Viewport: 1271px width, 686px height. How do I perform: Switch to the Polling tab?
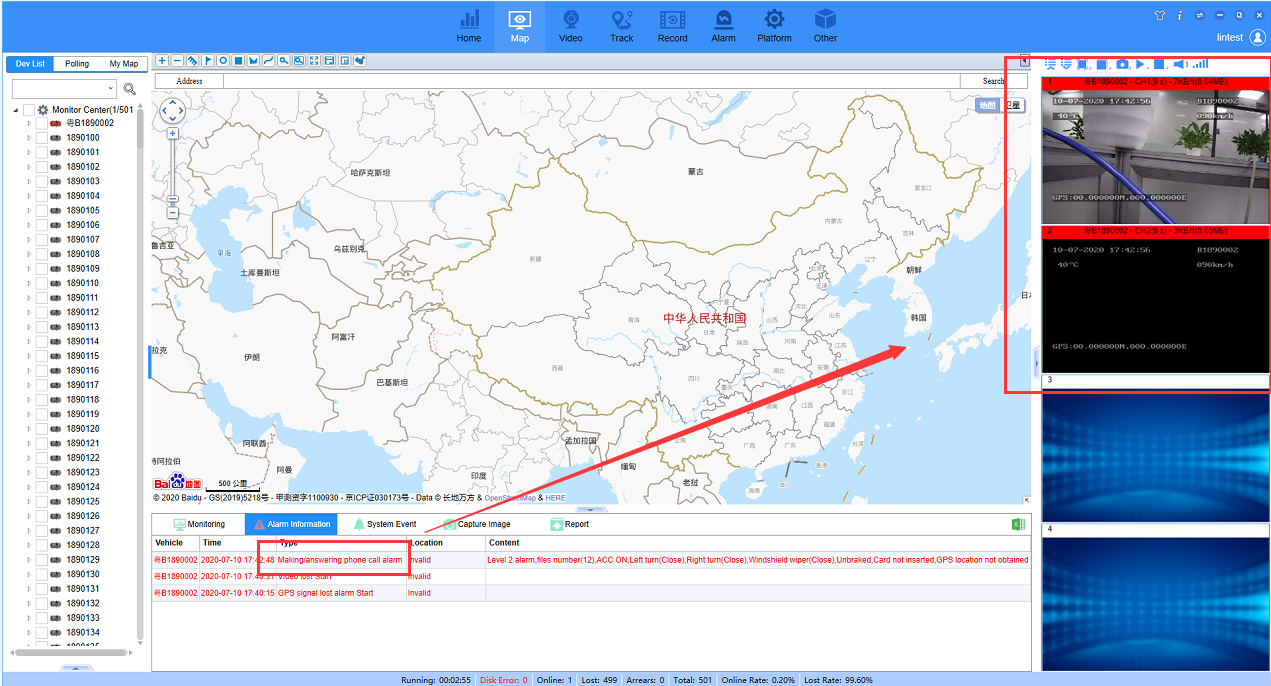[77, 64]
